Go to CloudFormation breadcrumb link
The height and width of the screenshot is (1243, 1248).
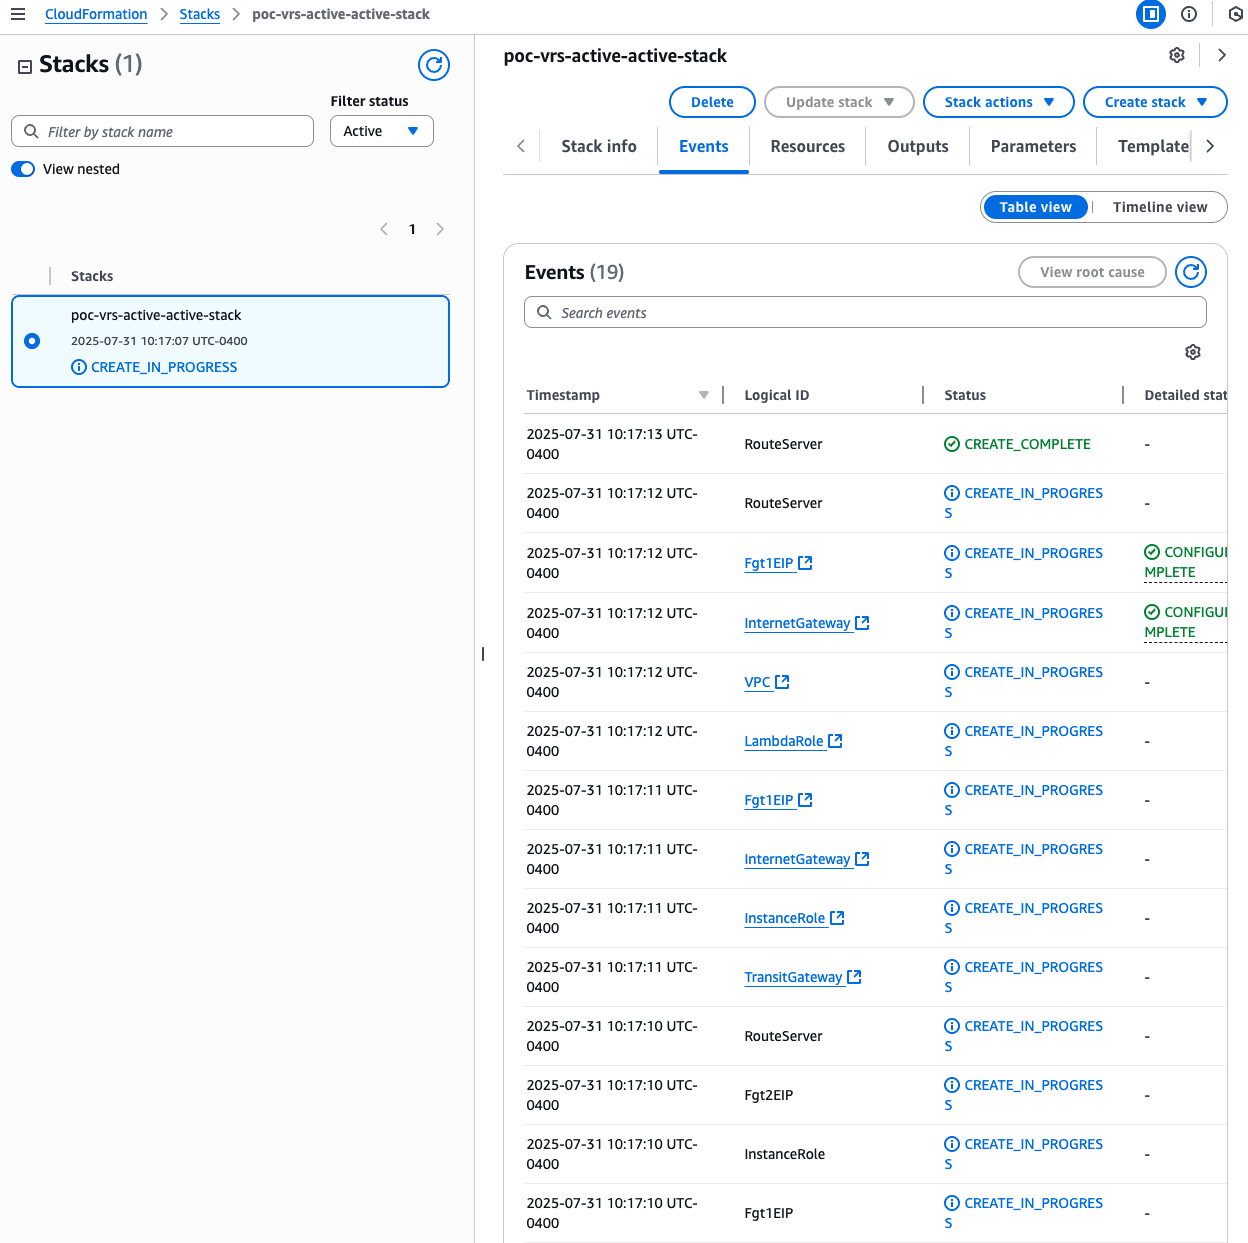96,14
